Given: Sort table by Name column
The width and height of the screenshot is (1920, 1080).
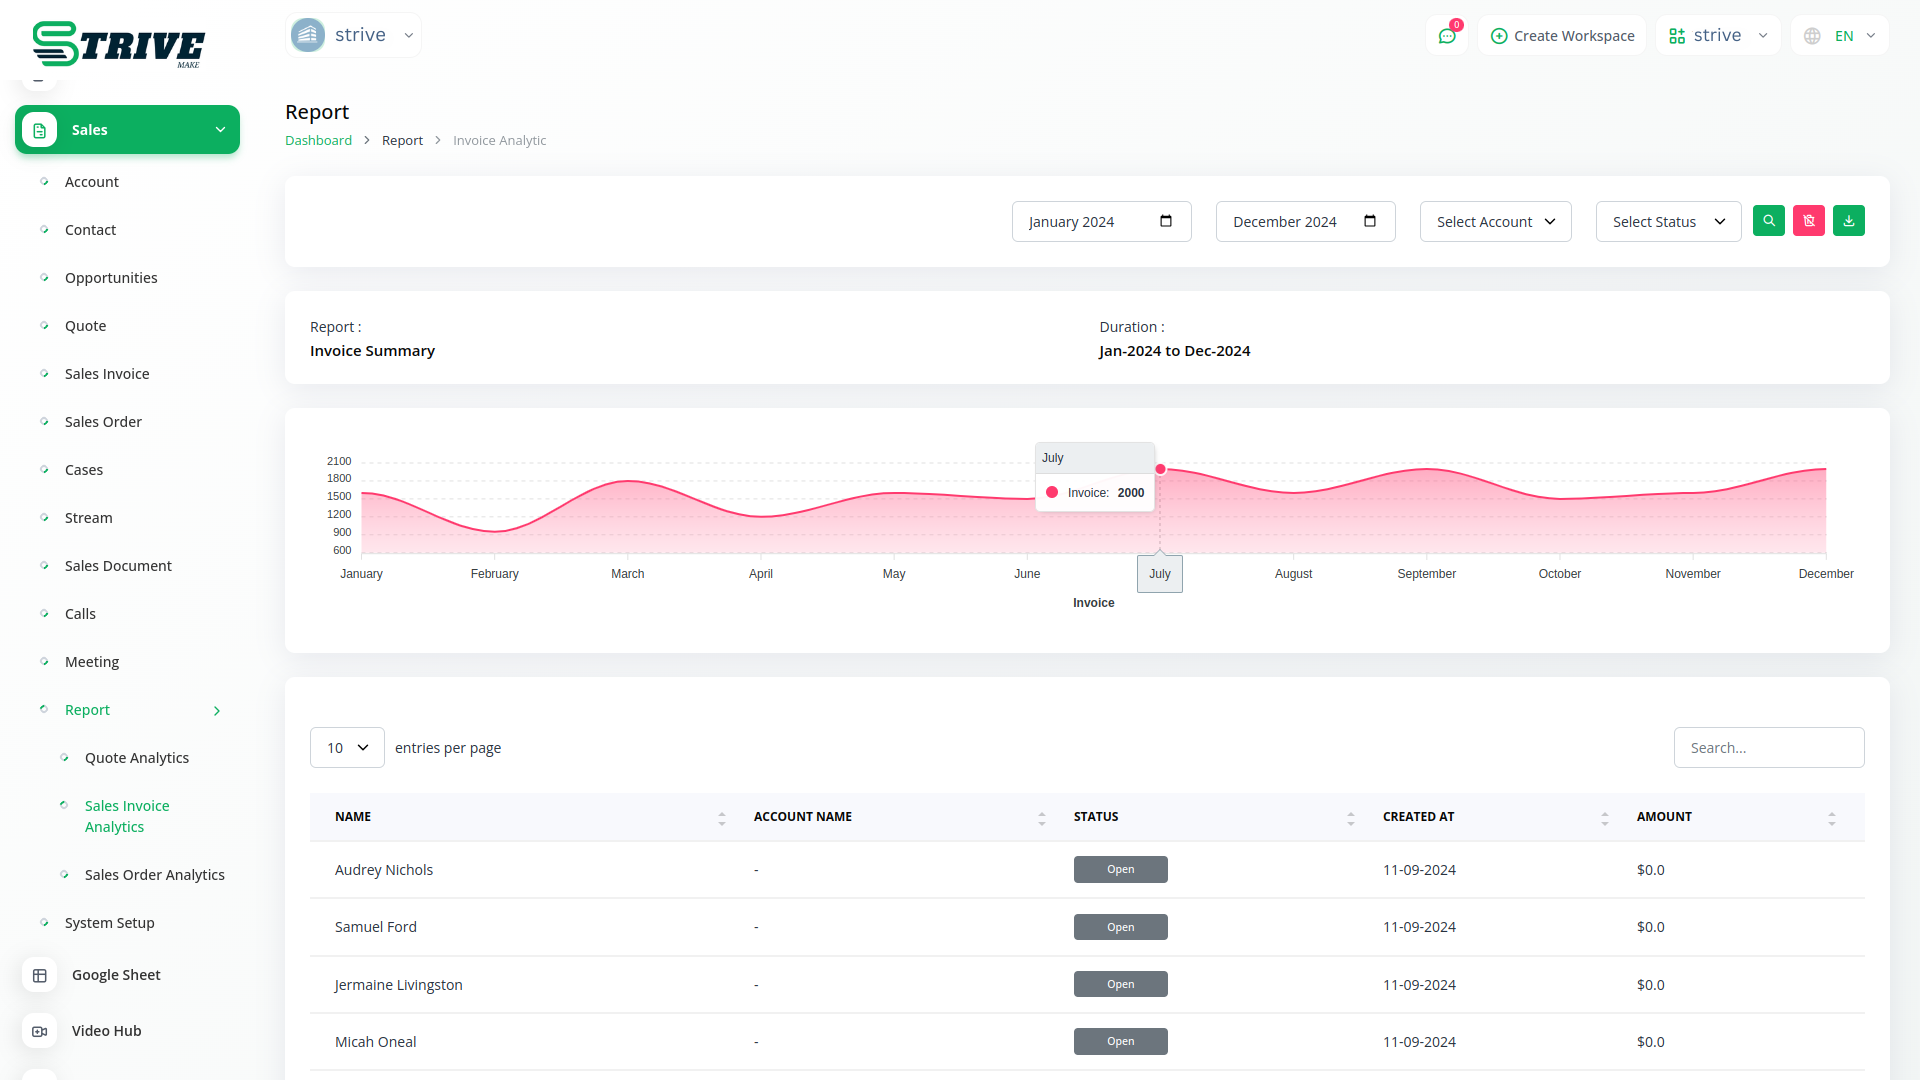Looking at the screenshot, I should click(x=721, y=818).
